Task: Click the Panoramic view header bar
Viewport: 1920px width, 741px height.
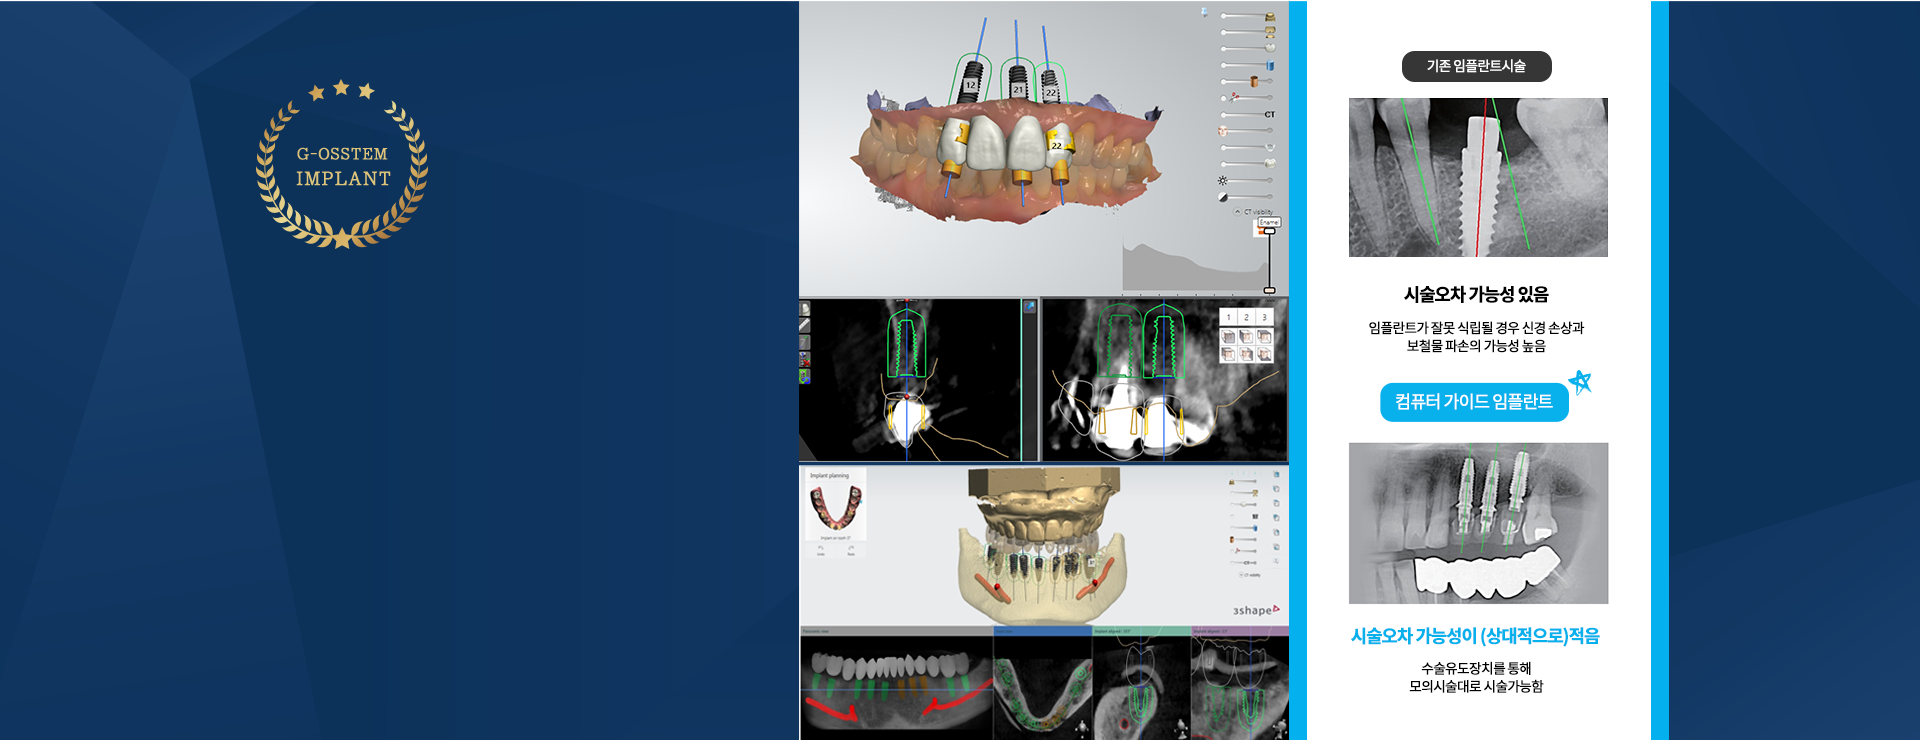Action: pos(896,631)
